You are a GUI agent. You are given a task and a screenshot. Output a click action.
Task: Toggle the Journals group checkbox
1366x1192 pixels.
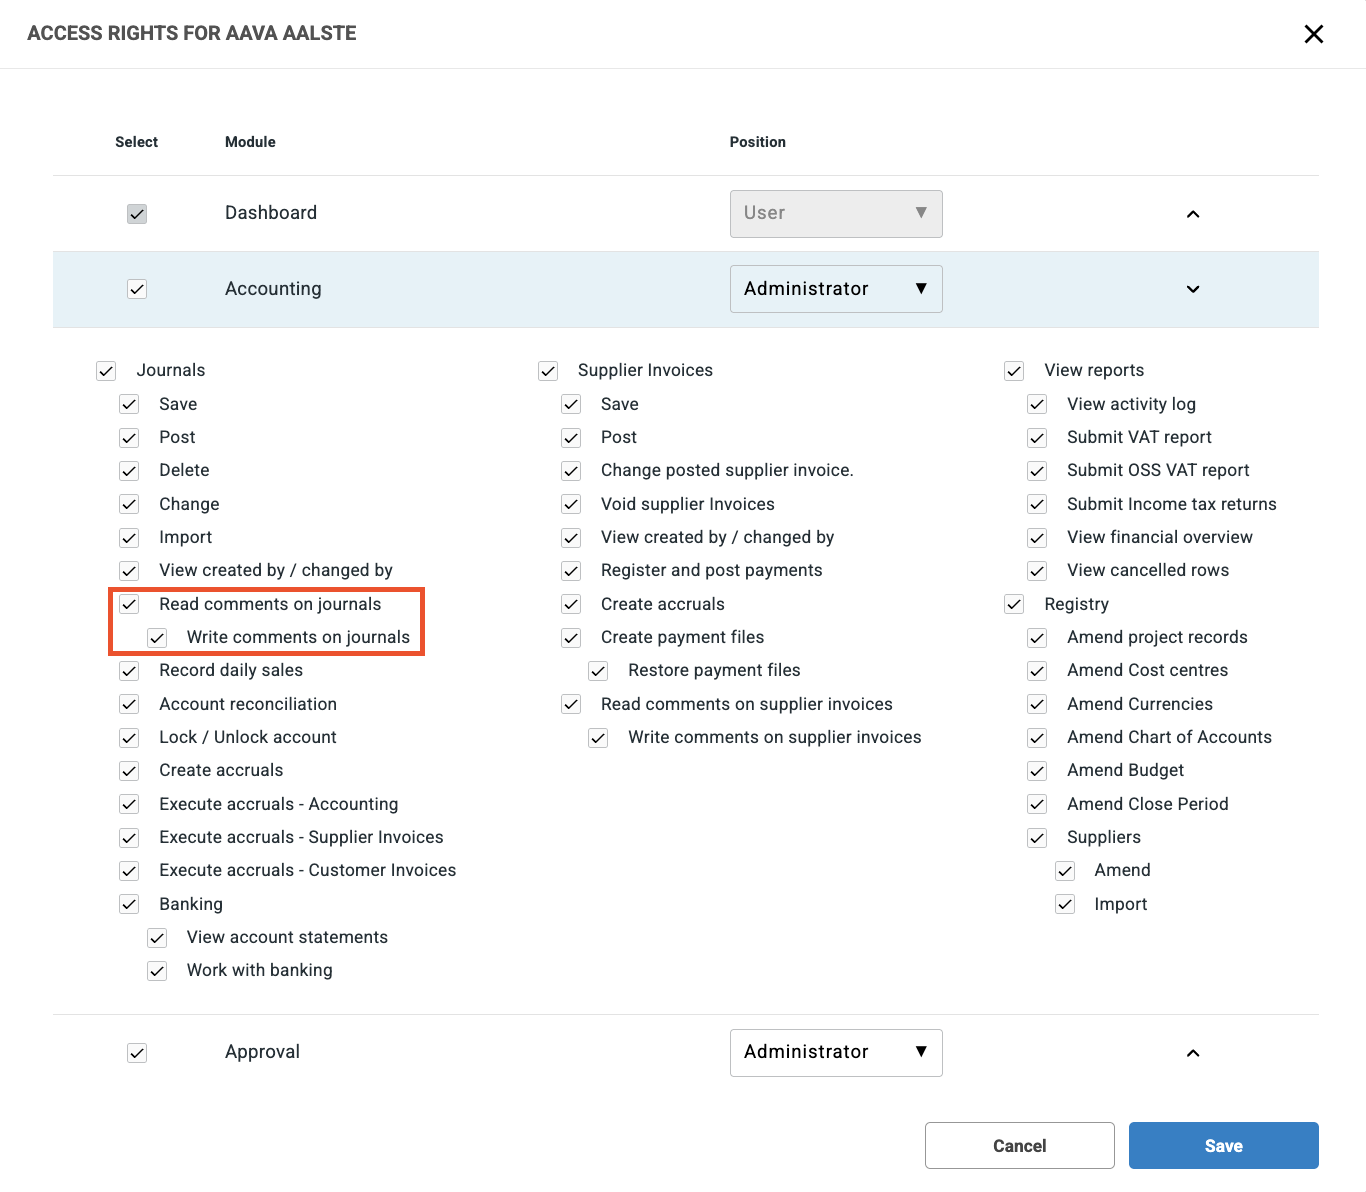106,371
